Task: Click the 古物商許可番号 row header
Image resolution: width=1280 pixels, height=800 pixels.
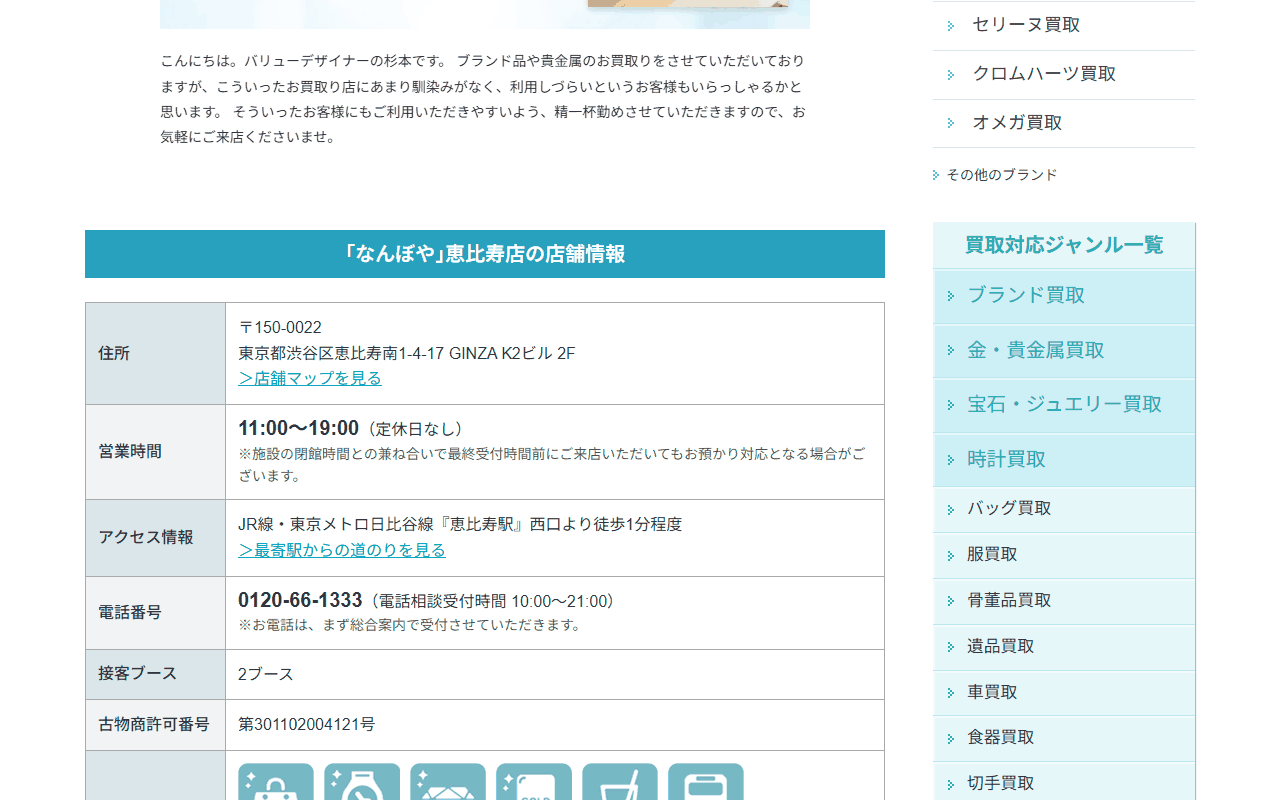Action: click(155, 725)
